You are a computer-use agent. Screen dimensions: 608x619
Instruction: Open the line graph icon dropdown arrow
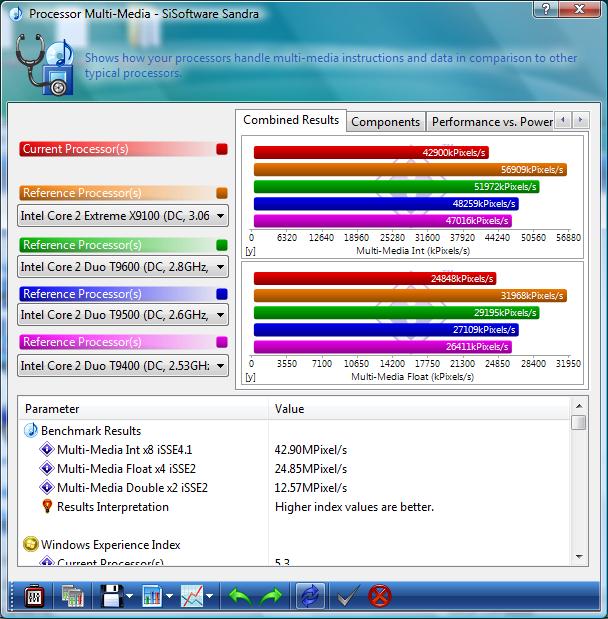tap(209, 596)
